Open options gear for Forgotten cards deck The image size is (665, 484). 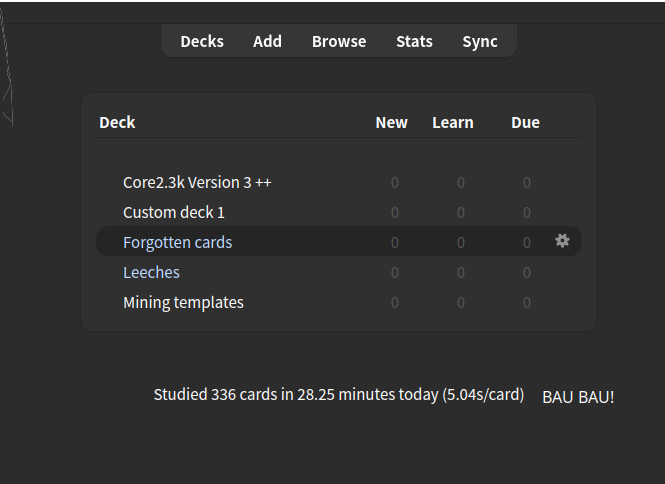pos(562,241)
